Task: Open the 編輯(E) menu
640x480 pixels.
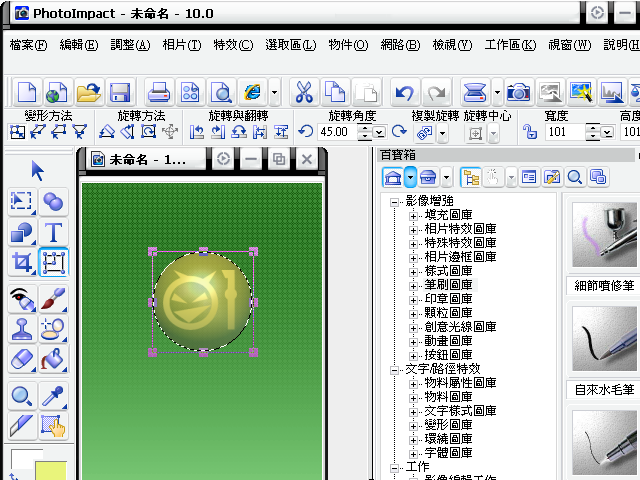Action: click(79, 44)
